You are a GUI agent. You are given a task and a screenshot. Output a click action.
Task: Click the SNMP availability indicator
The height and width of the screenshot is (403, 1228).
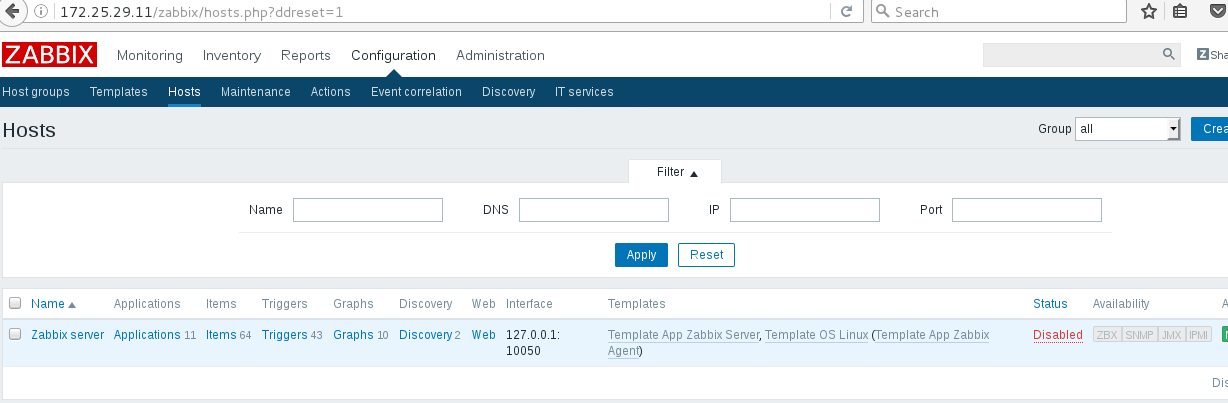pyautogui.click(x=1139, y=335)
